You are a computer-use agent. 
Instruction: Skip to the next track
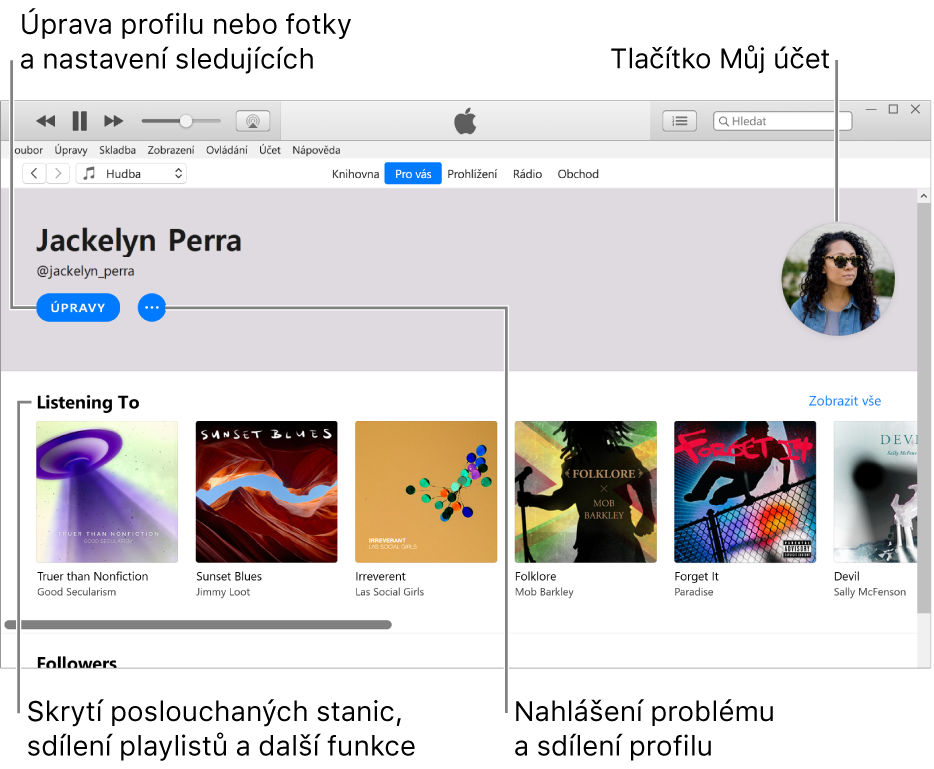[x=113, y=120]
